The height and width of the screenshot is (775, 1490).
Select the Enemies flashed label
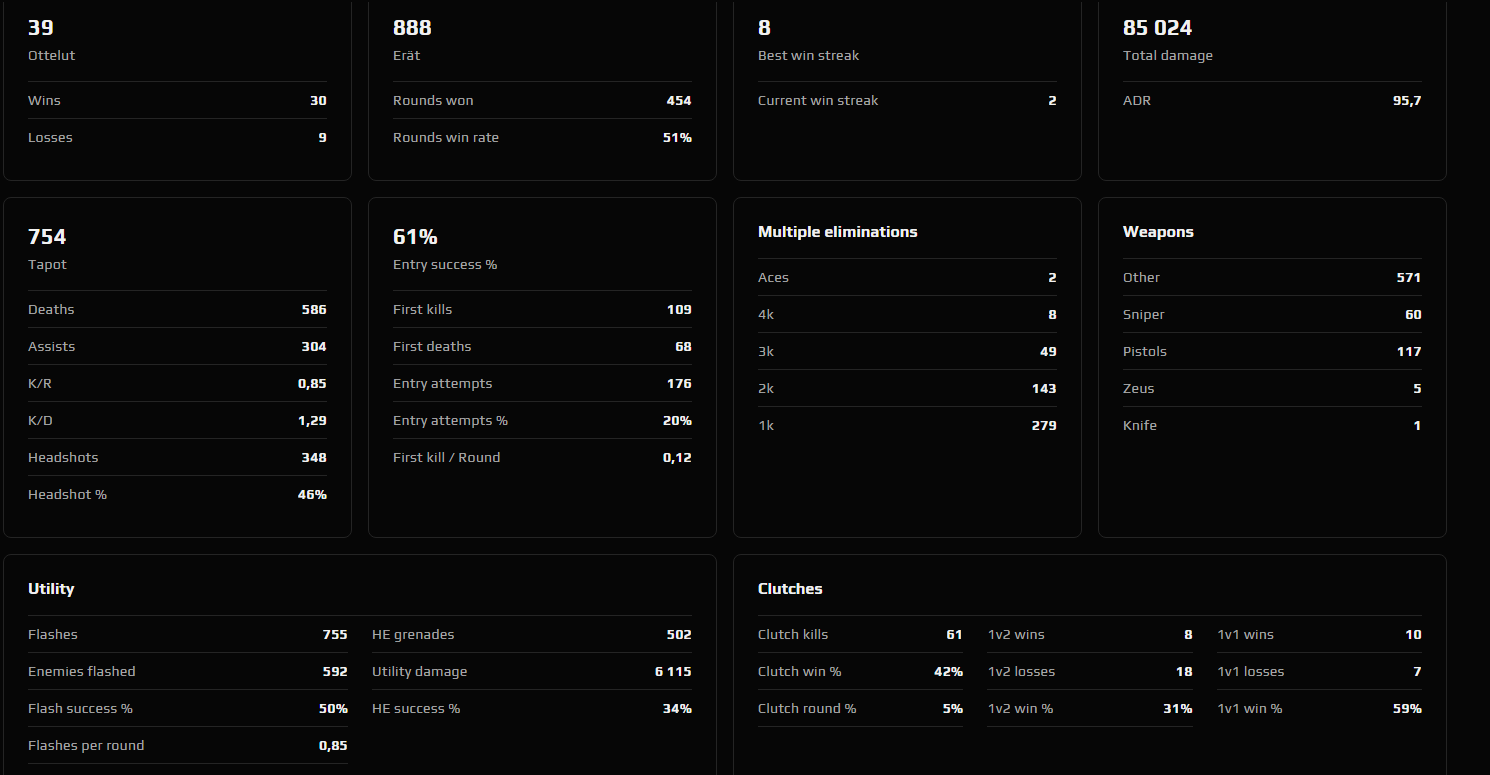82,672
